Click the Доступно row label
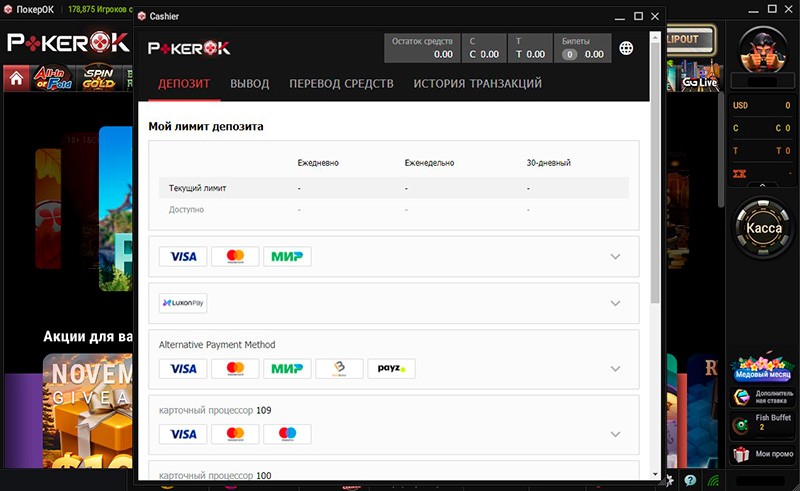Screen dimensions: 800x491 pos(186,209)
